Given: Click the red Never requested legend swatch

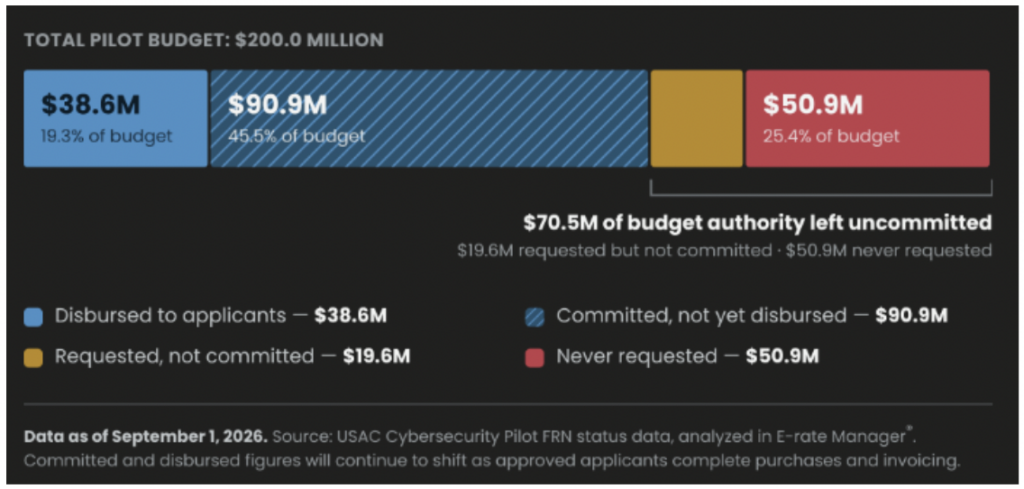Looking at the screenshot, I should pyautogui.click(x=534, y=357).
